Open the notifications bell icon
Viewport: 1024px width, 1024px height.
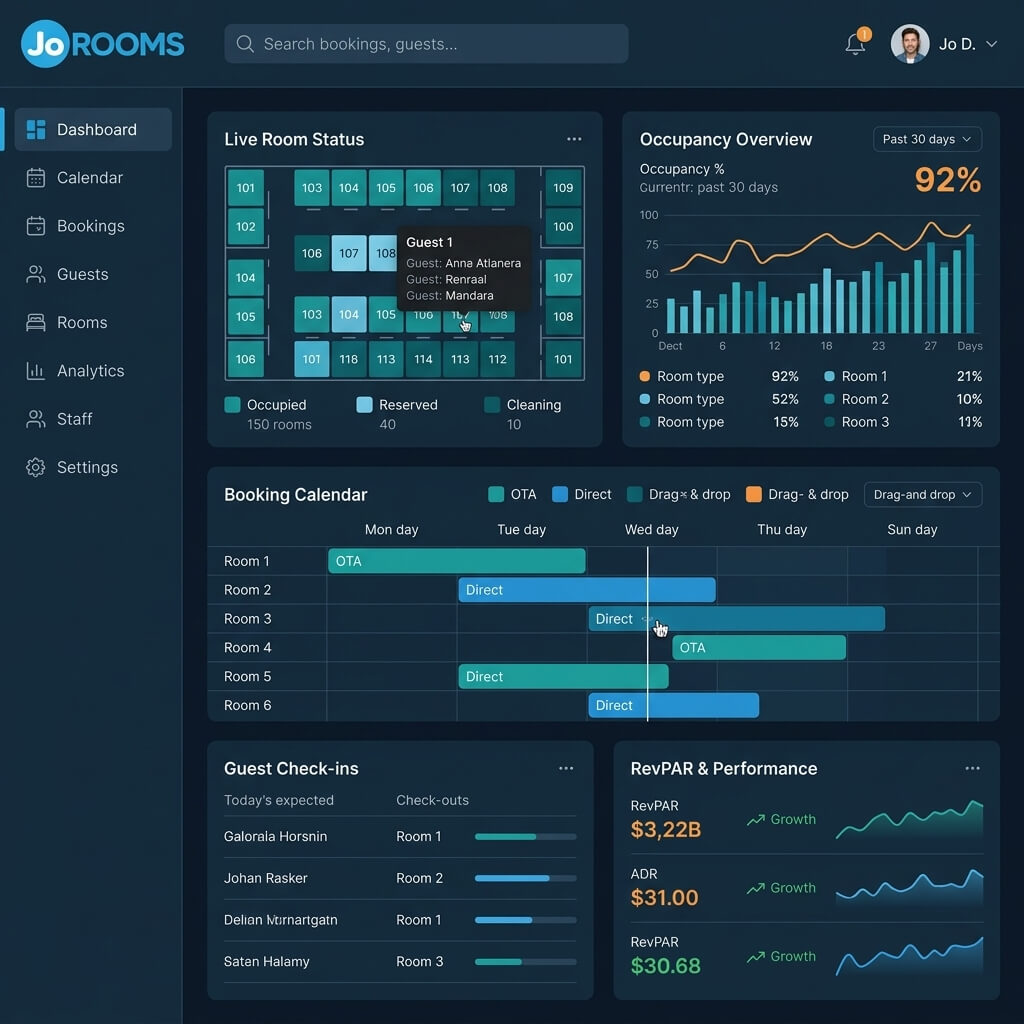point(855,44)
